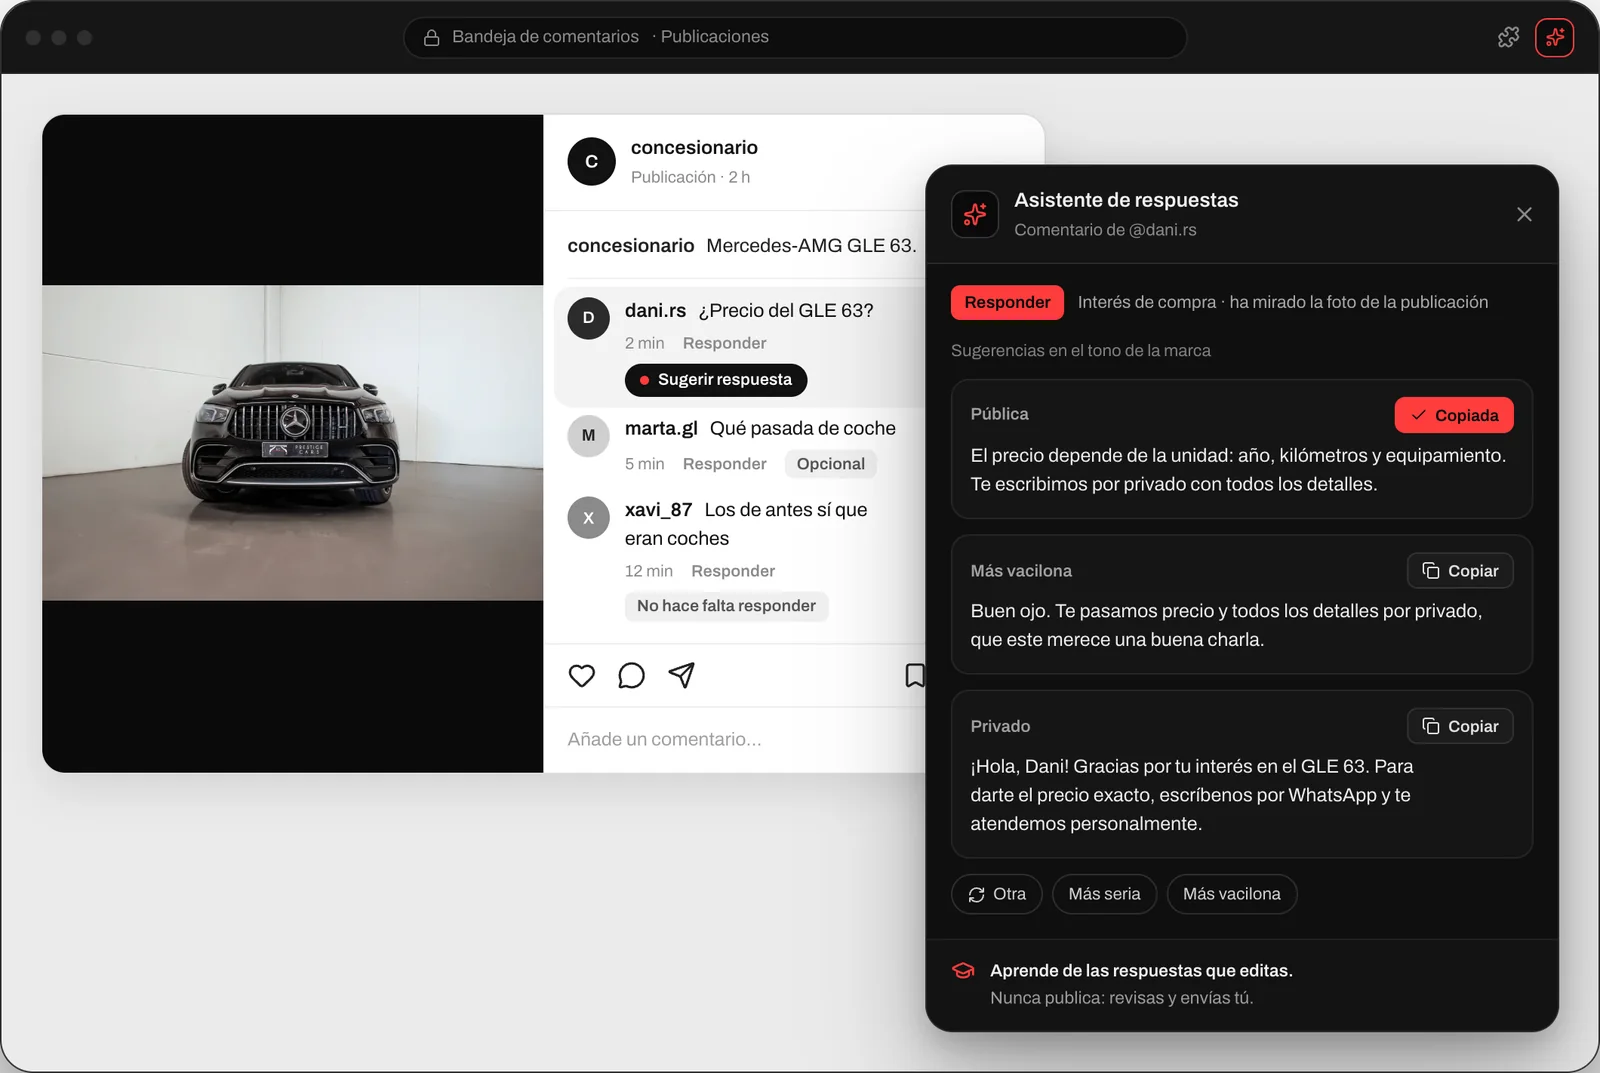
Task: Copy the Privado suggestion
Action: click(1460, 726)
